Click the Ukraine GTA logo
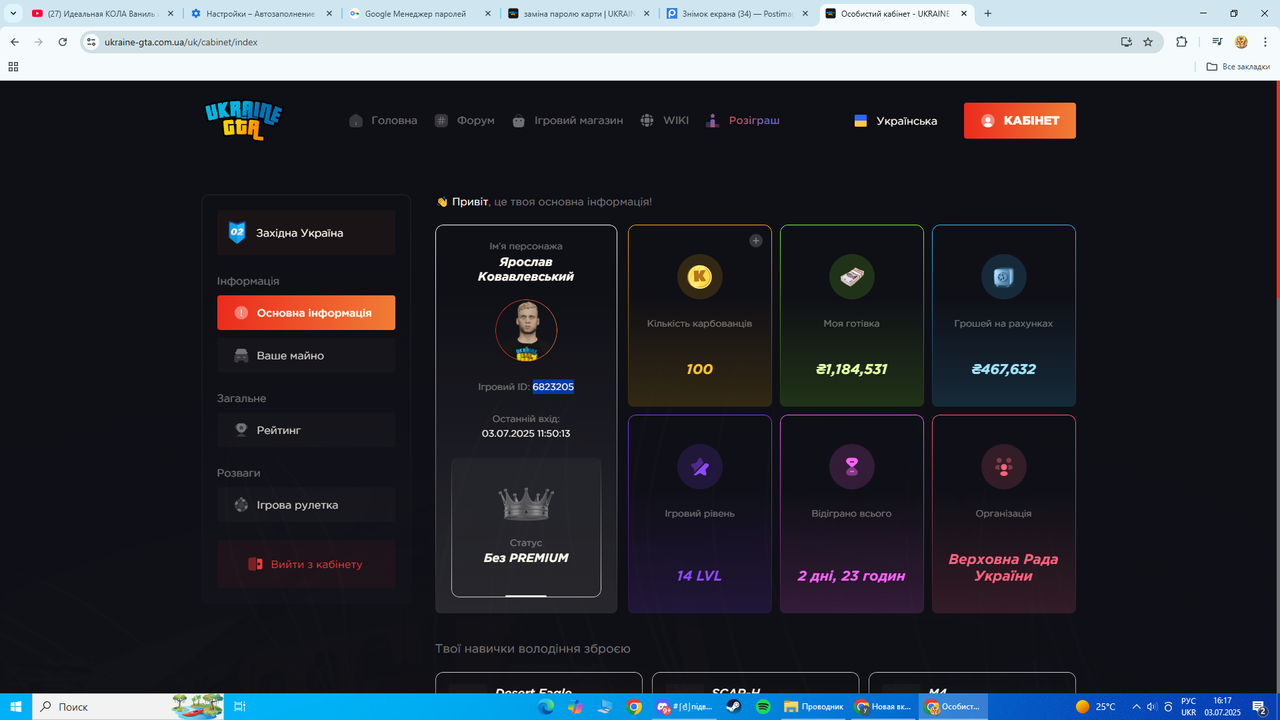Image resolution: width=1280 pixels, height=720 pixels. pos(243,120)
